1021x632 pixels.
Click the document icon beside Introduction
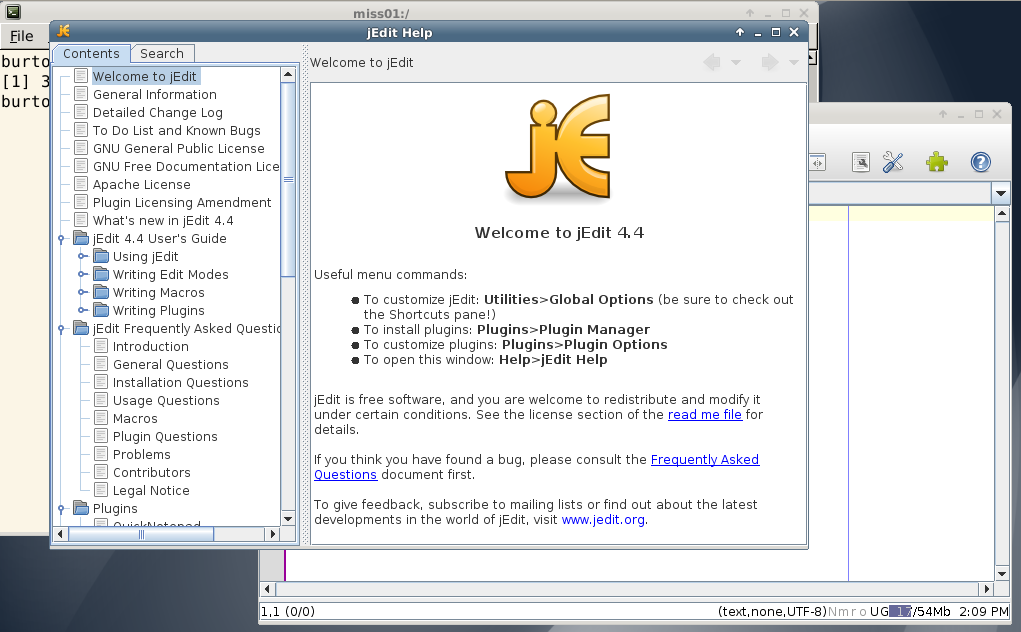tap(101, 346)
